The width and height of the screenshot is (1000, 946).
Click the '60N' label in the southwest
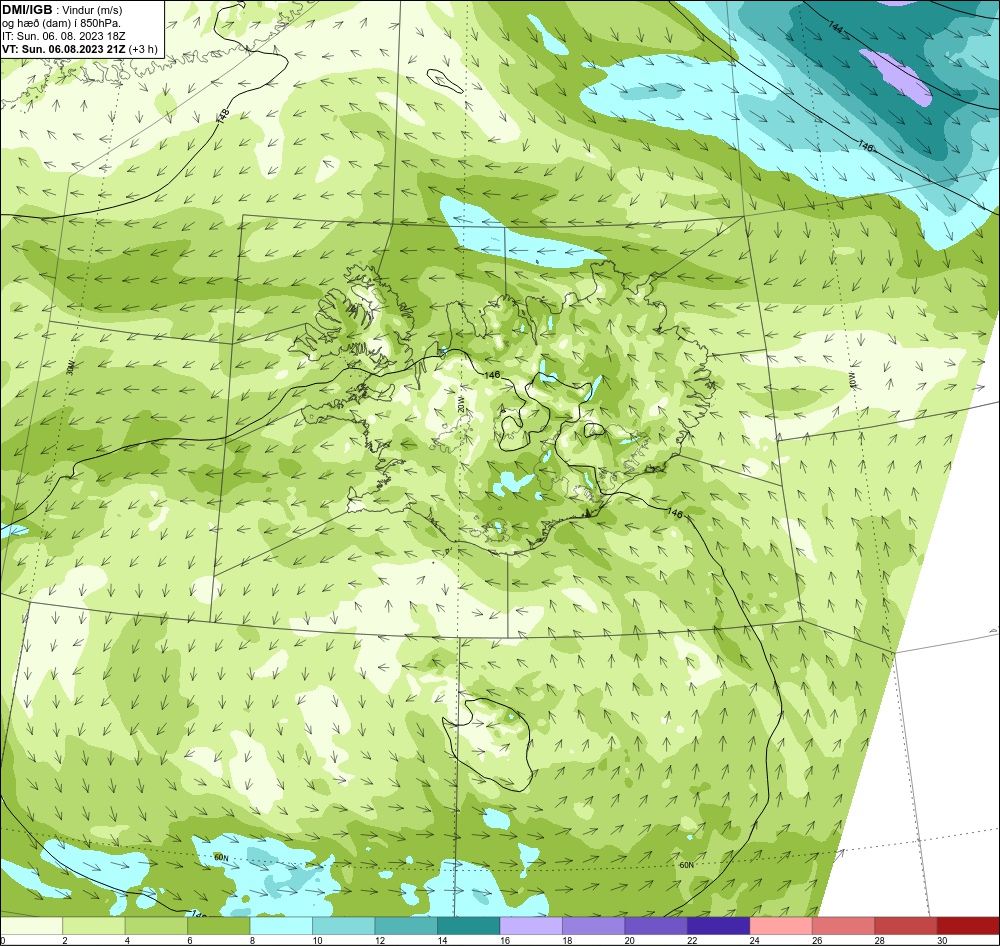[x=221, y=857]
